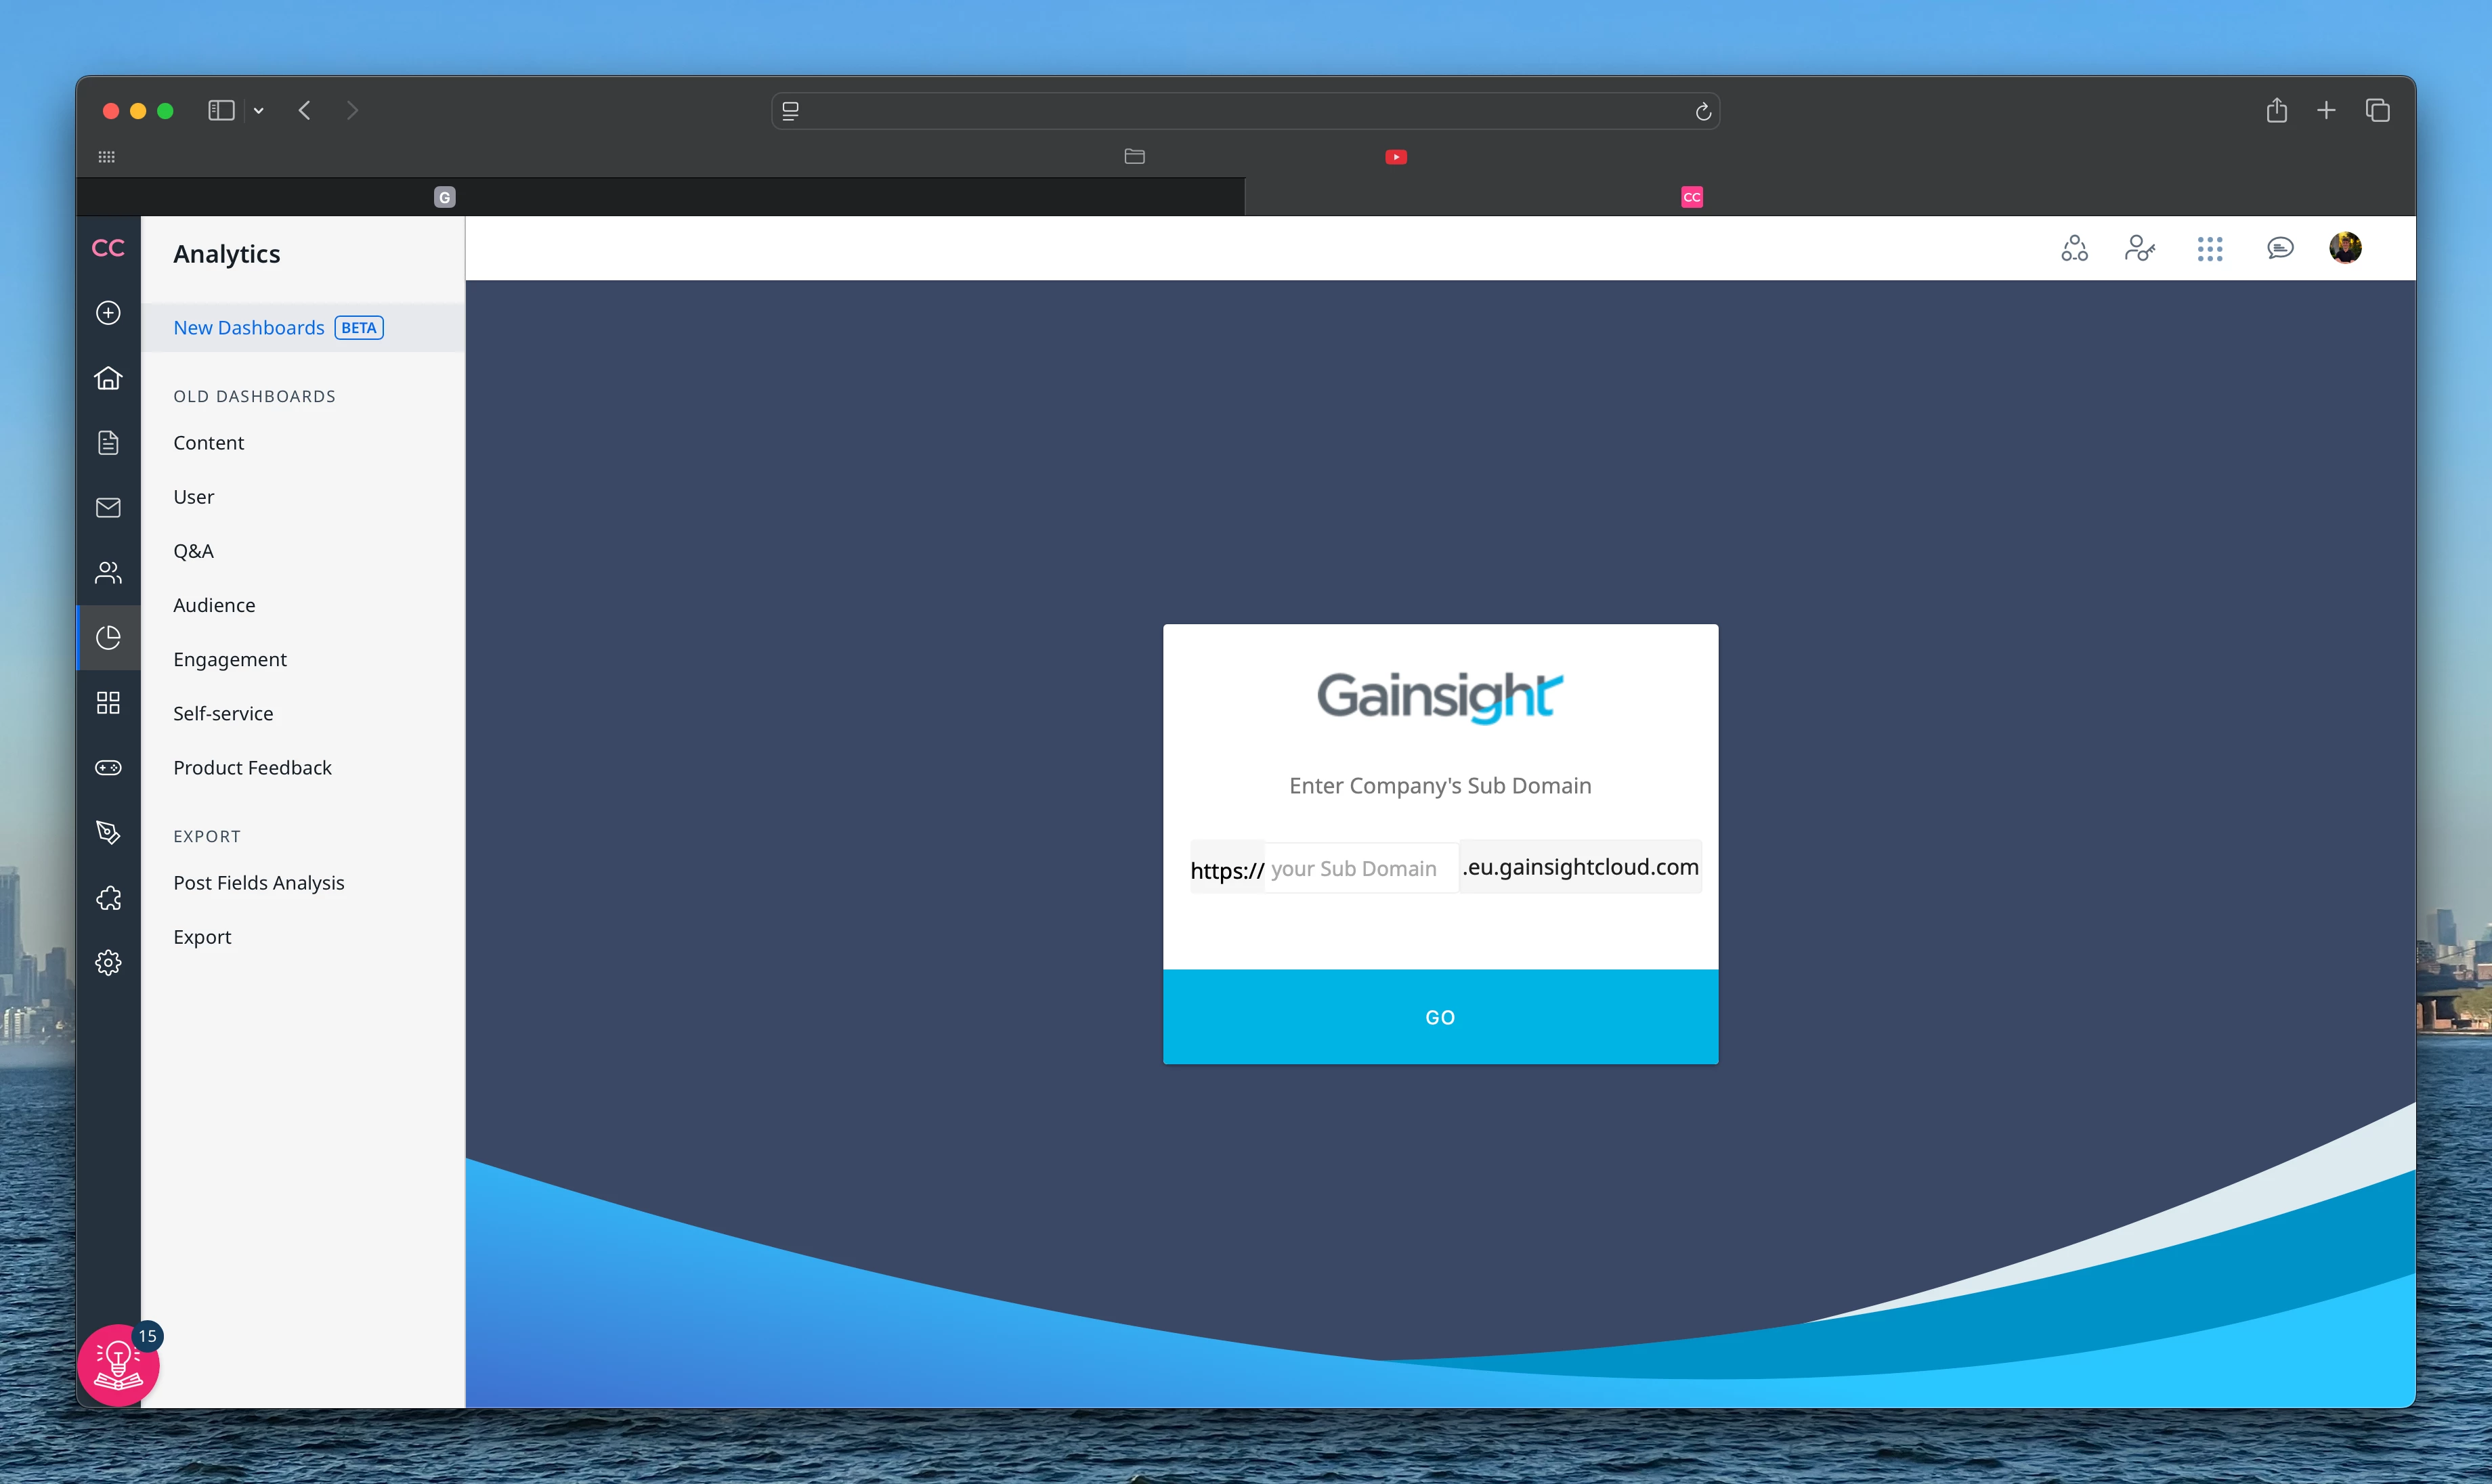The width and height of the screenshot is (2492, 1484).
Task: Expand the Safari sidebar chevron dropdown
Action: tap(259, 111)
